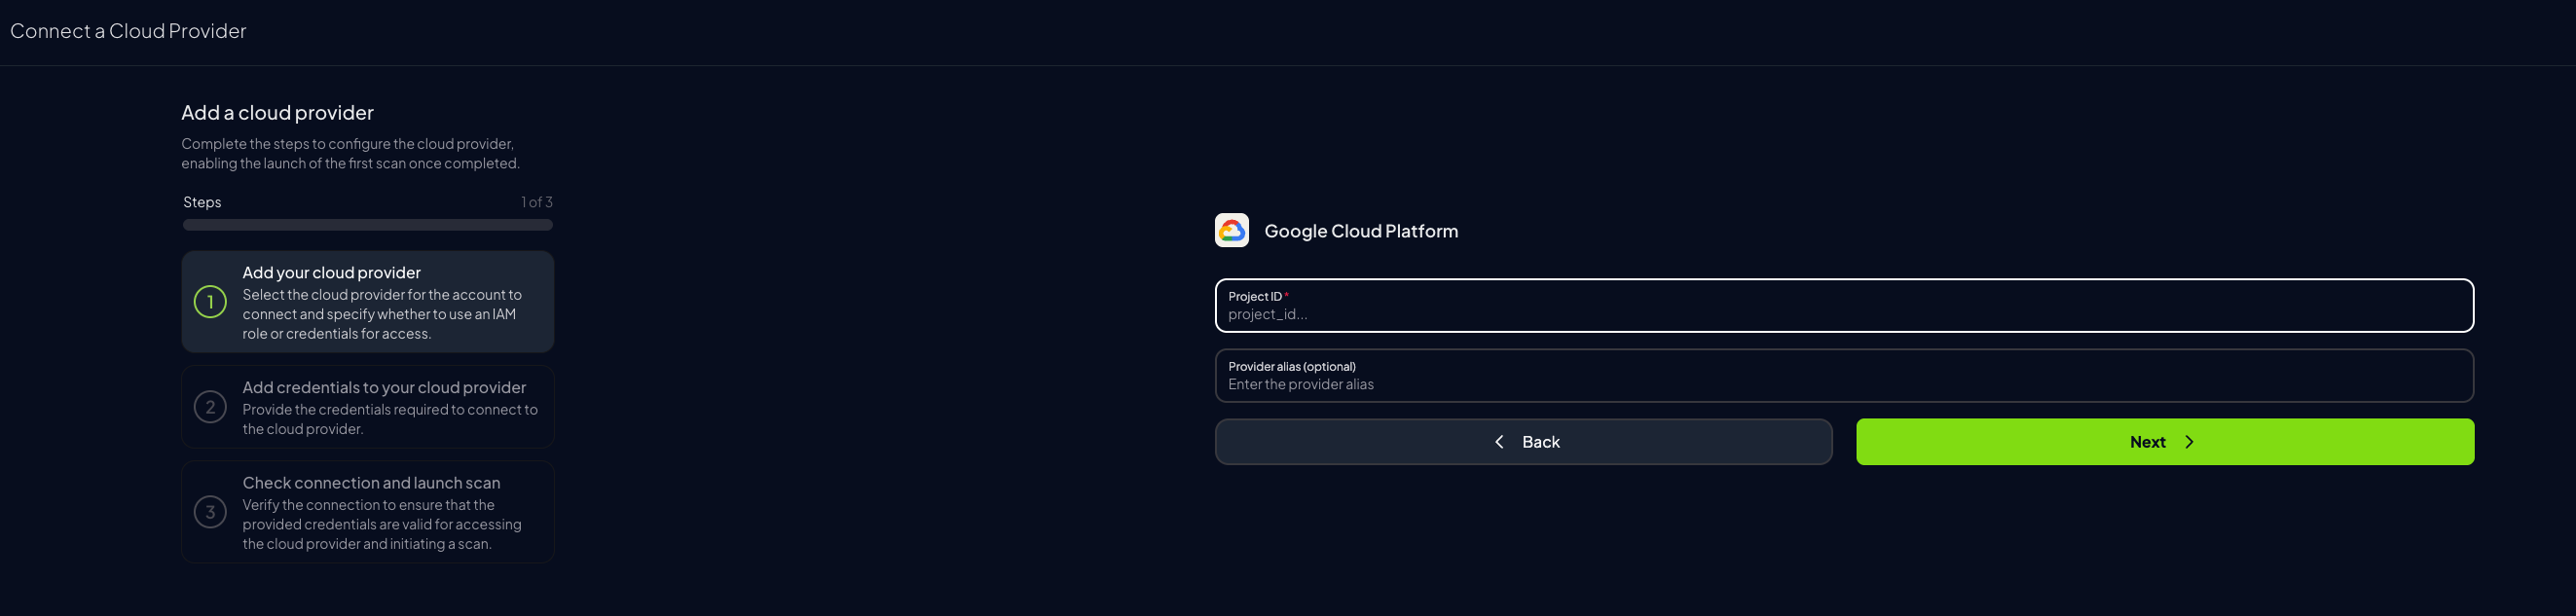This screenshot has width=2576, height=616.
Task: Go Back to the previous step
Action: [x=1523, y=442]
